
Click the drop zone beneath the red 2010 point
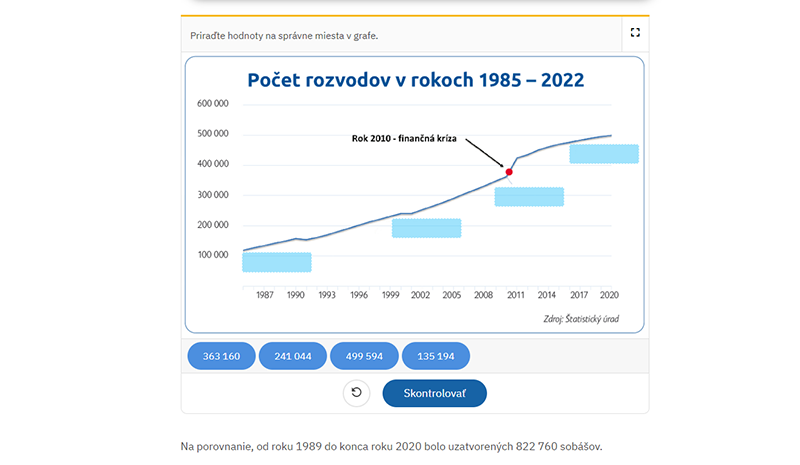tap(529, 197)
